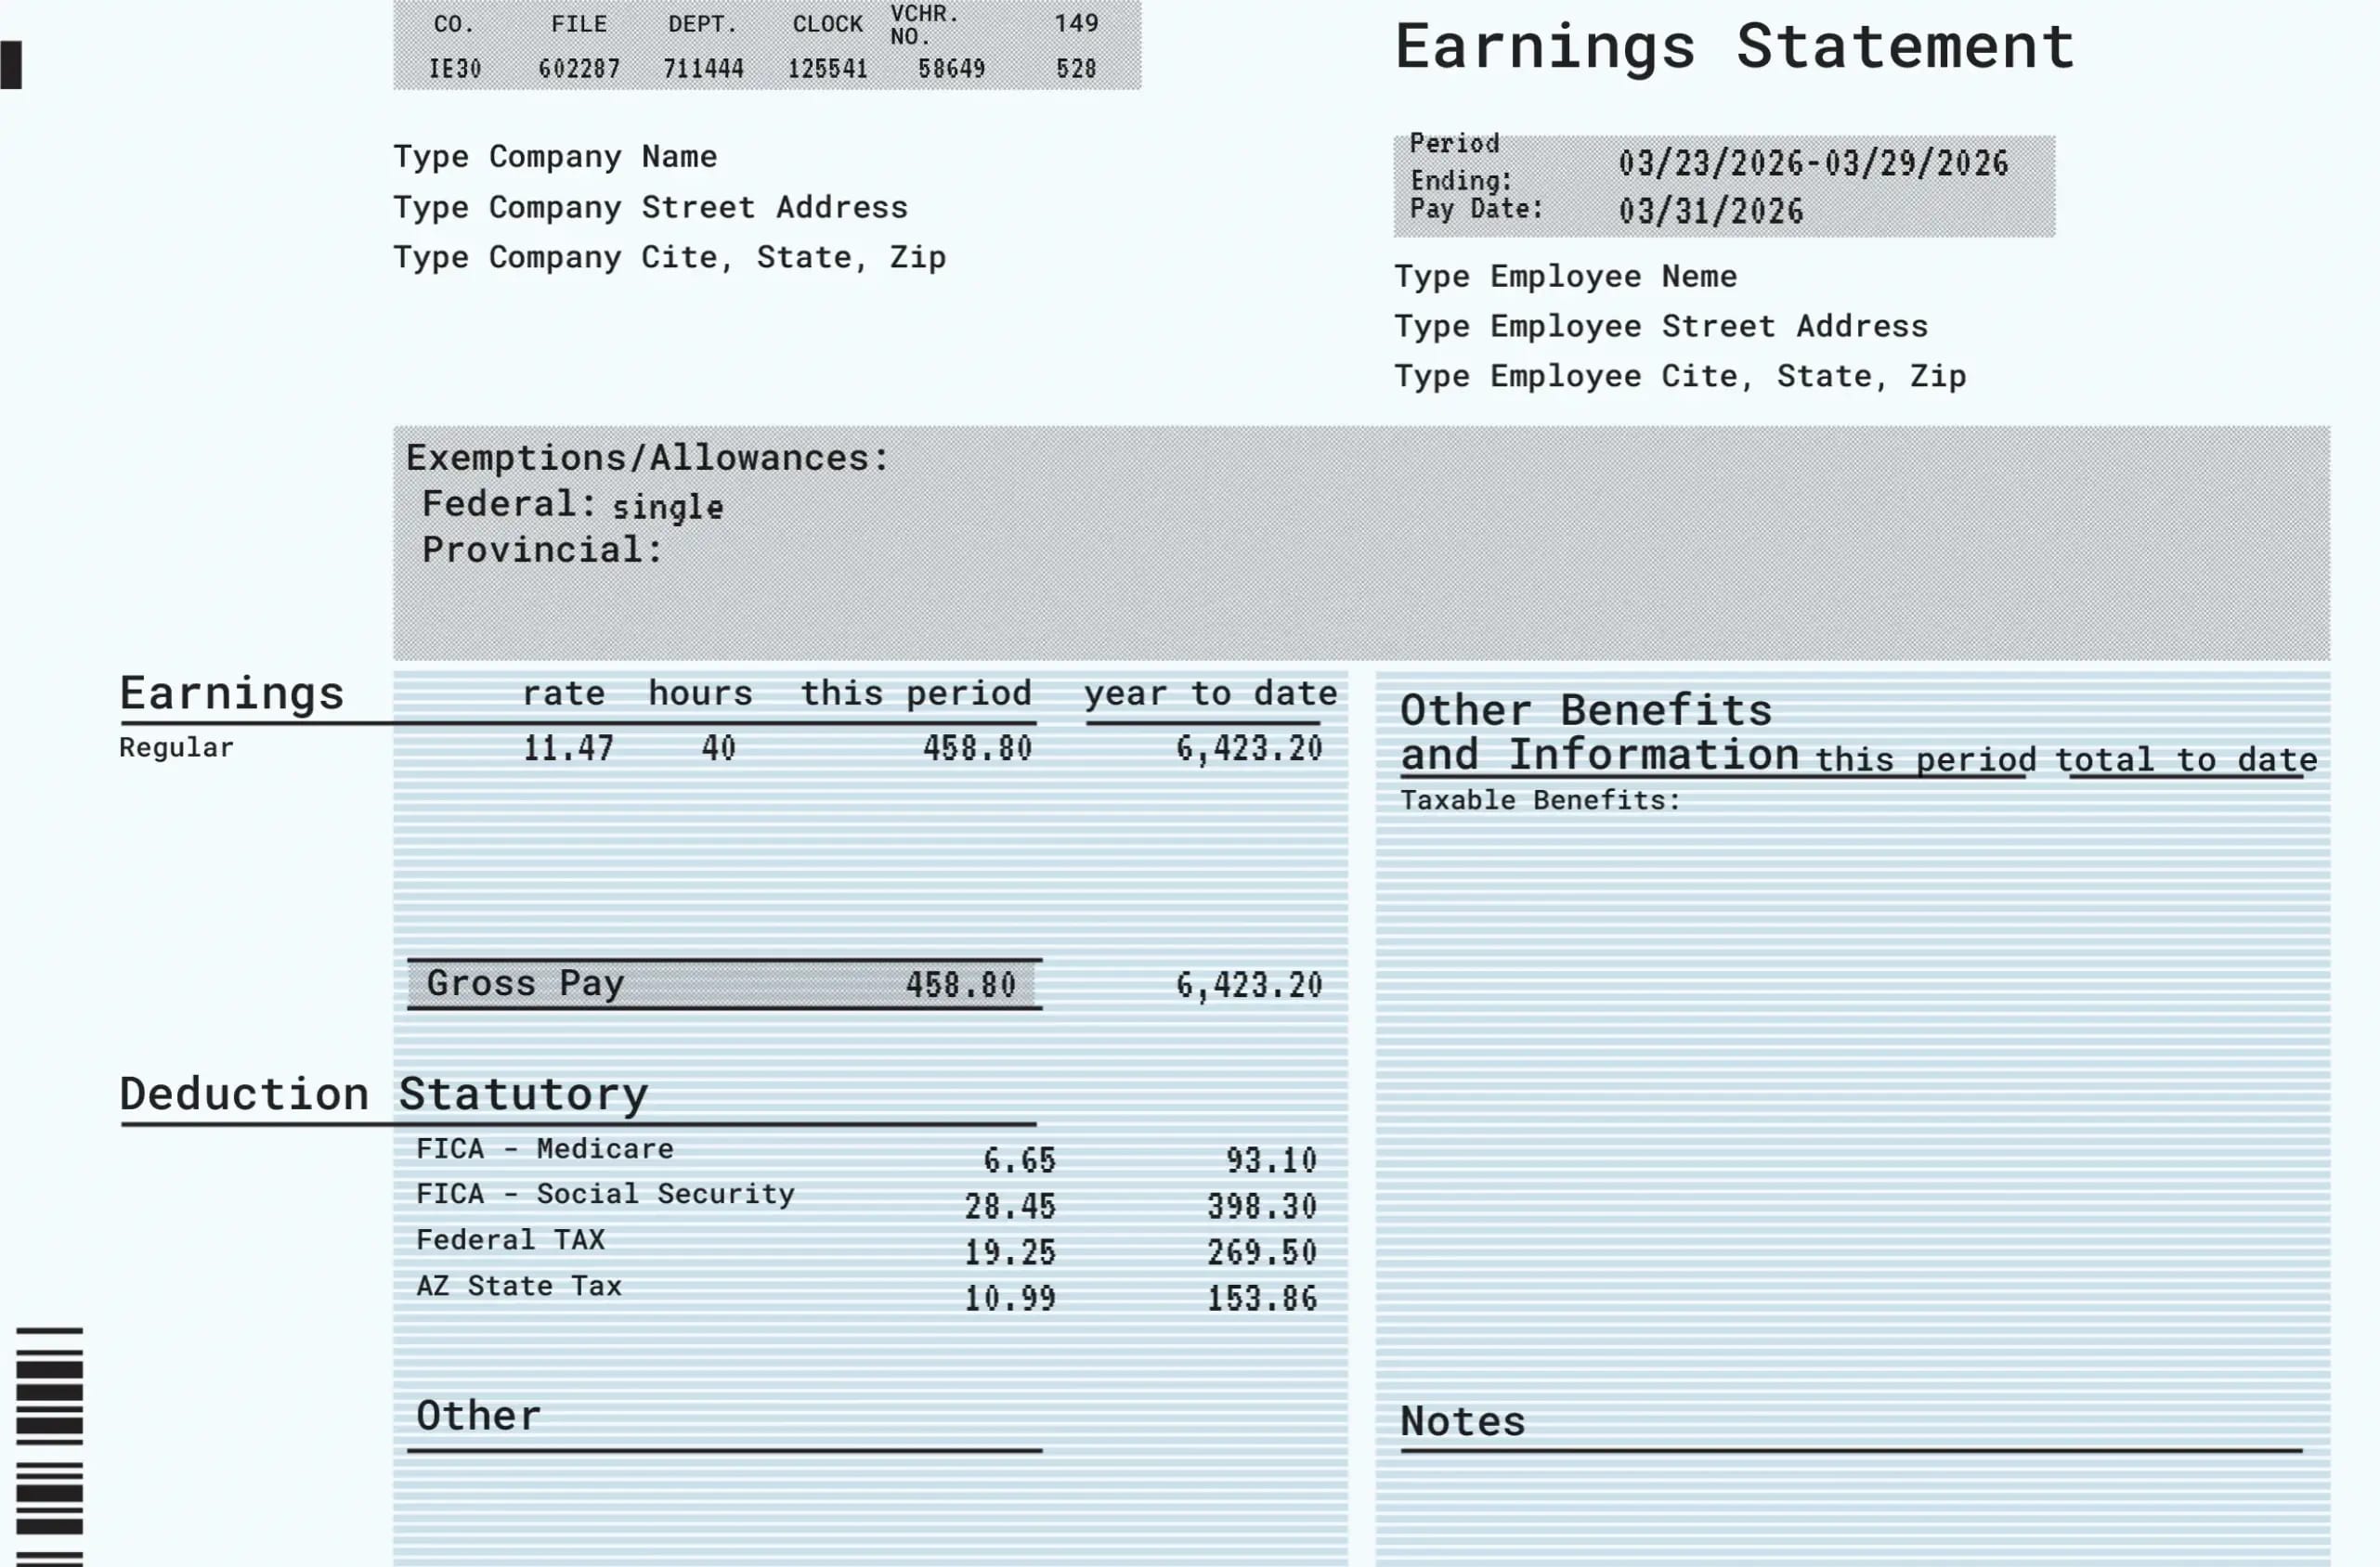Select the Gross Pay amount 458.80
Screen dimensions: 2380x1567
(963, 984)
